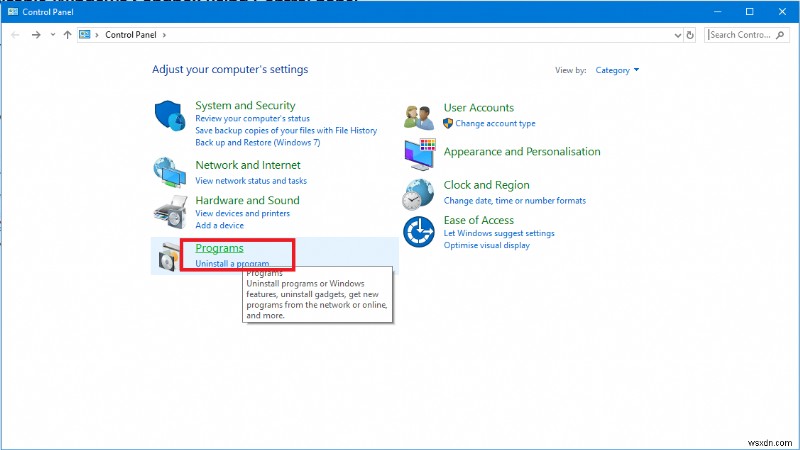Click the Control Panel title bar icon
This screenshot has height=450, width=800.
tap(13, 11)
